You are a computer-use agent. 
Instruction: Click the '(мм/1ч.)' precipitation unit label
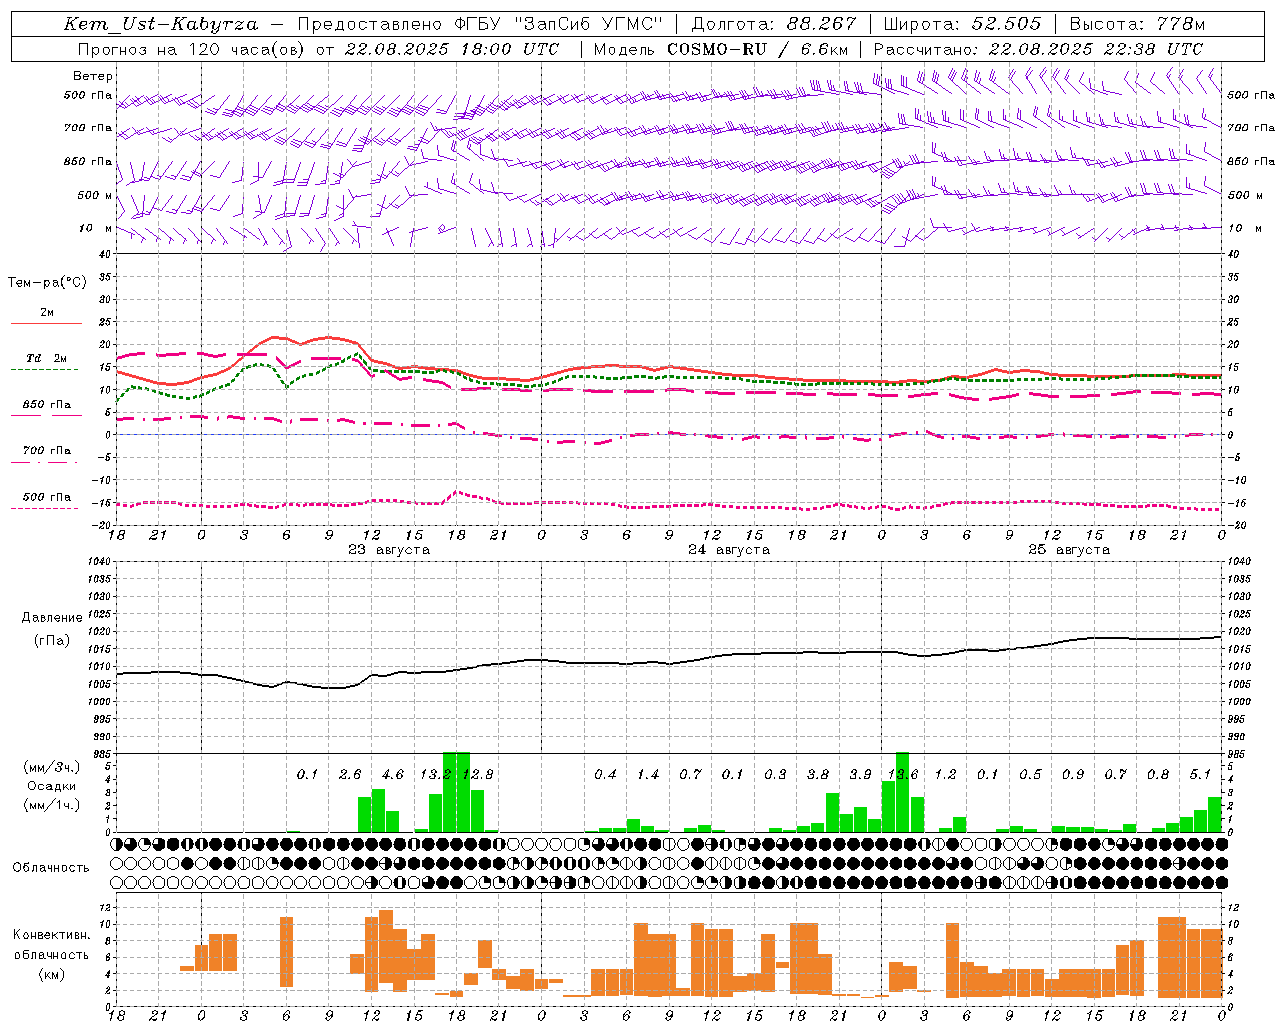pyautogui.click(x=51, y=805)
